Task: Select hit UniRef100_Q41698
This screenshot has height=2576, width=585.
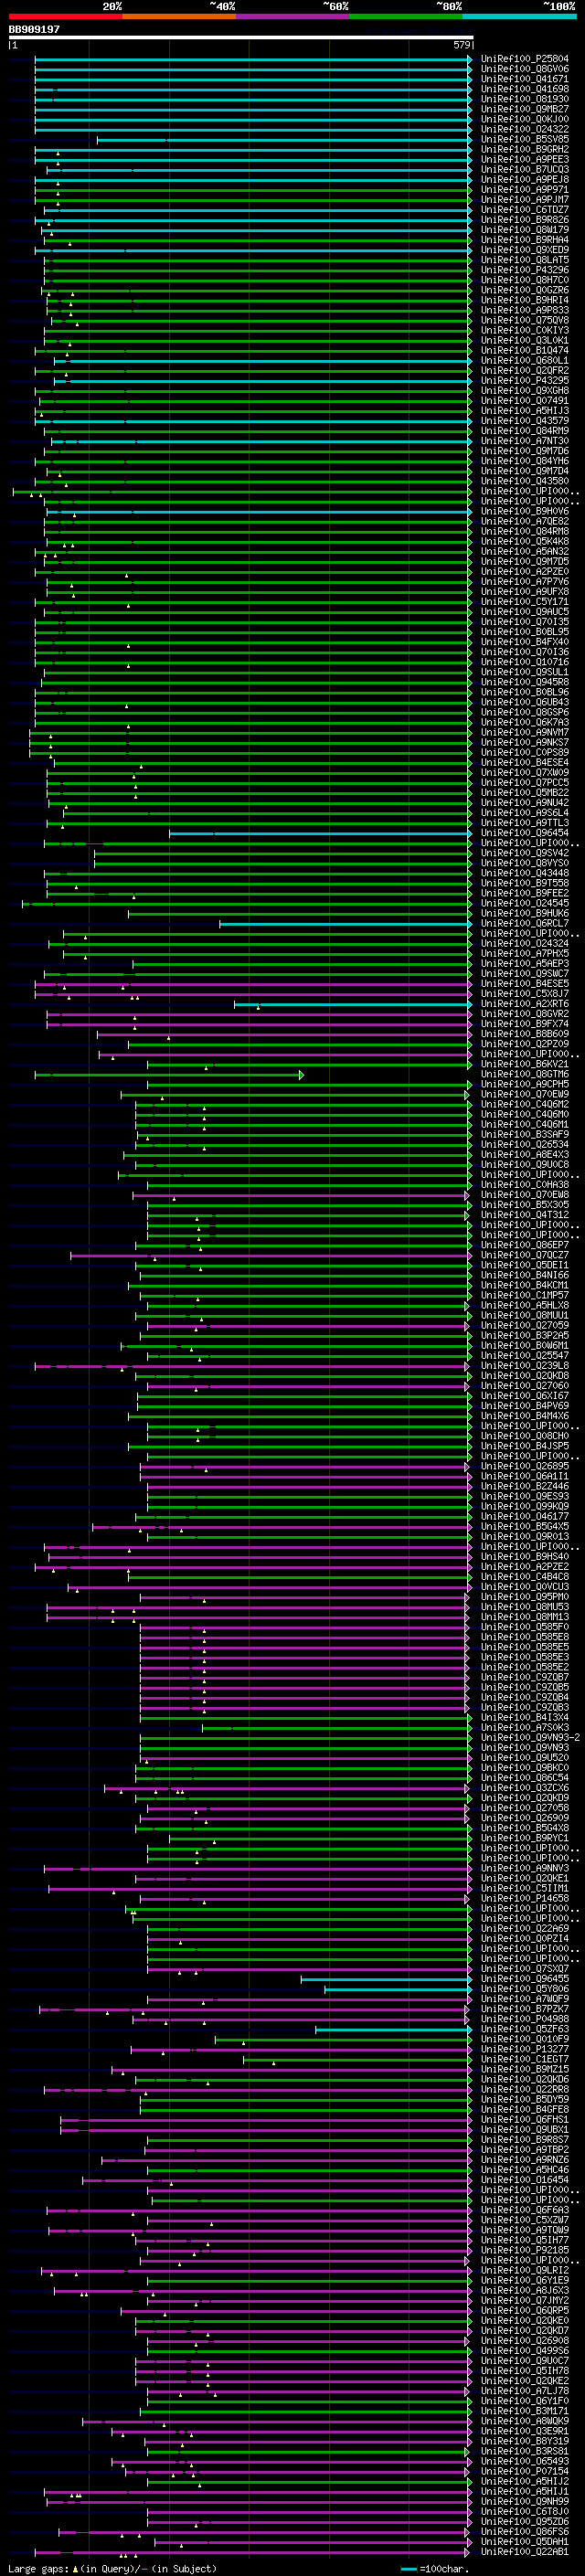Action: [x=524, y=89]
